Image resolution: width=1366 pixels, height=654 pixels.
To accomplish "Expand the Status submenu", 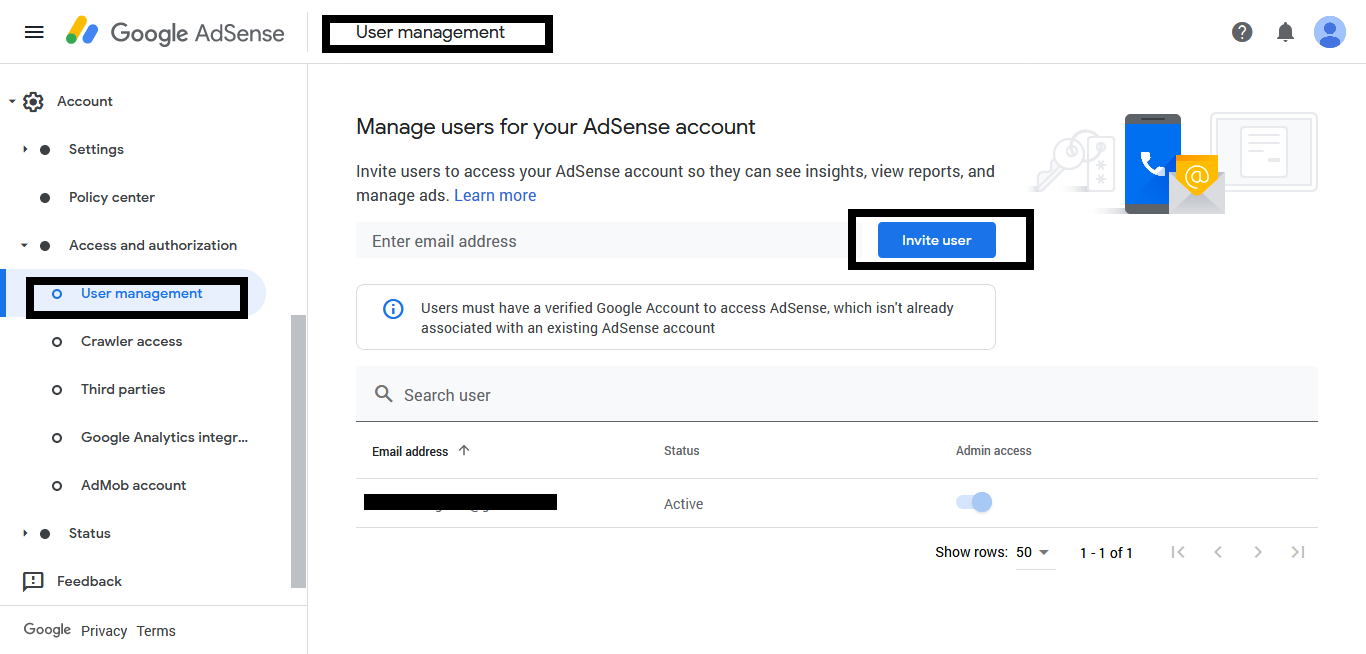I will coord(26,533).
